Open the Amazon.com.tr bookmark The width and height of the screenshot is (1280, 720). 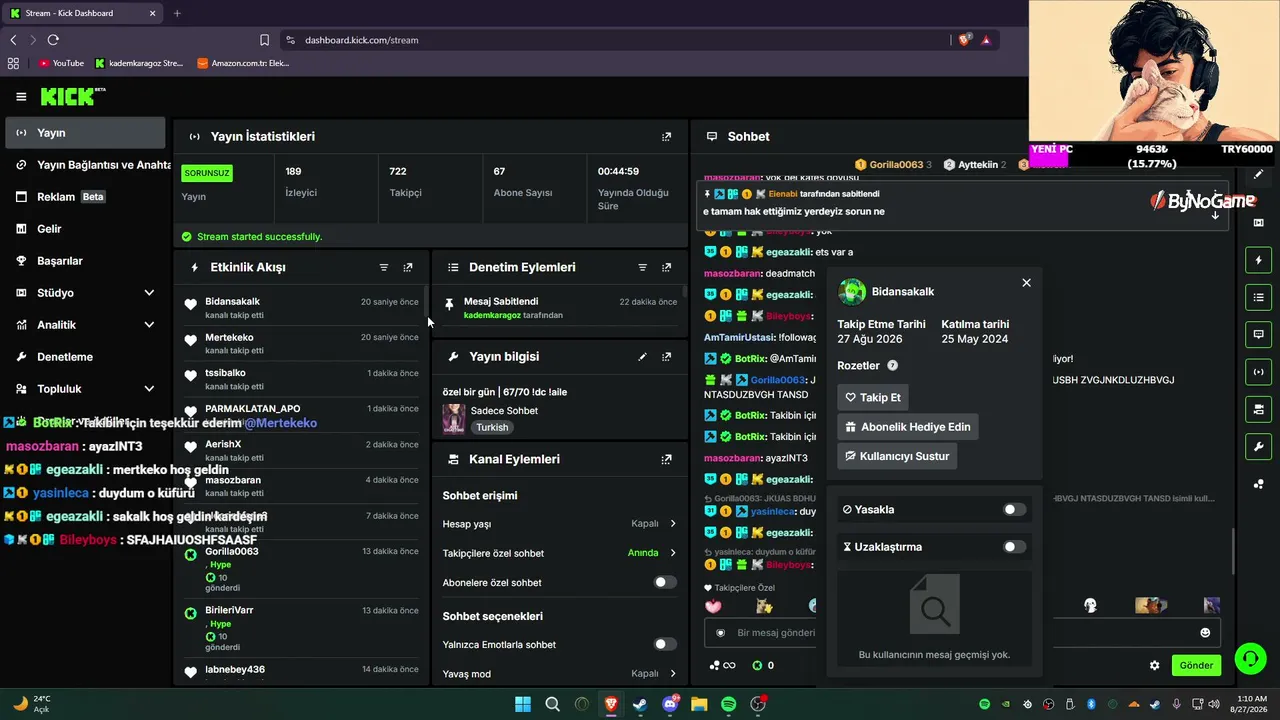[x=243, y=63]
